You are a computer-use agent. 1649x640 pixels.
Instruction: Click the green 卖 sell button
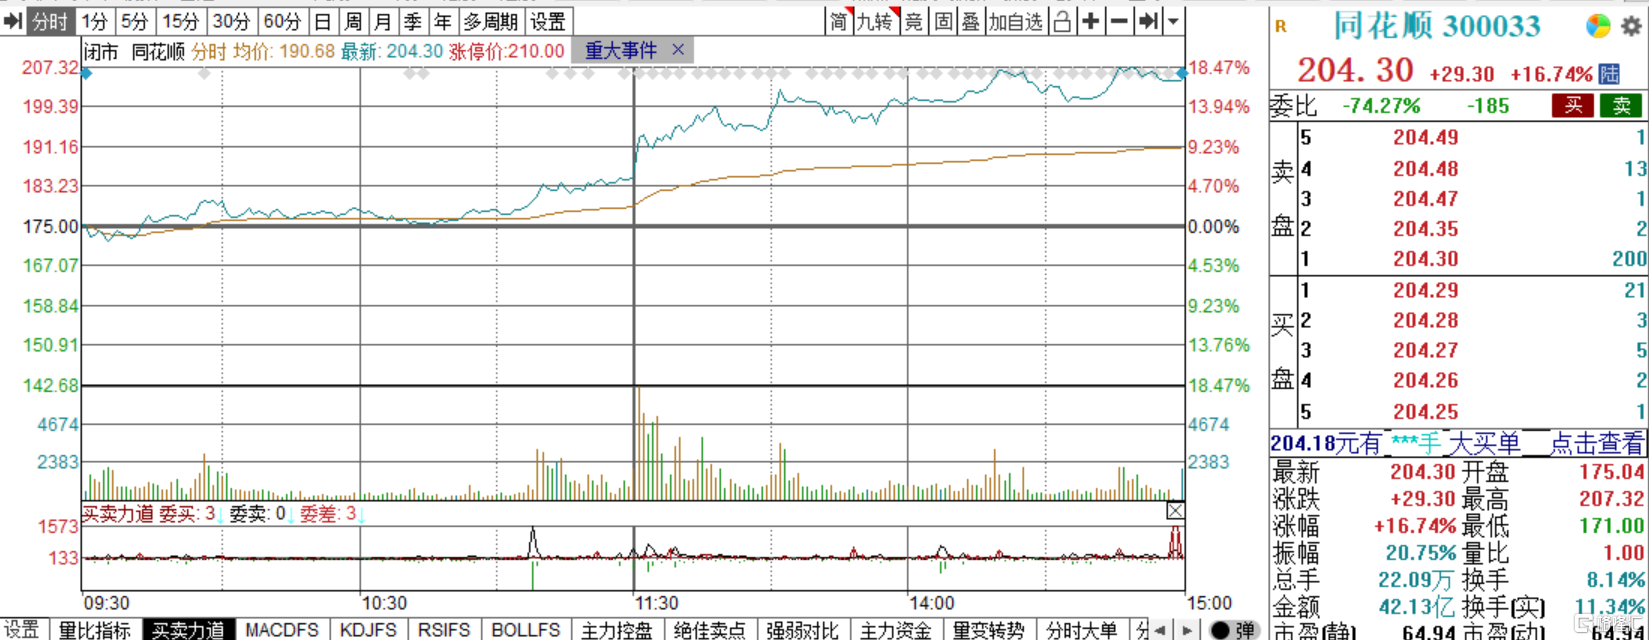[x=1621, y=106]
